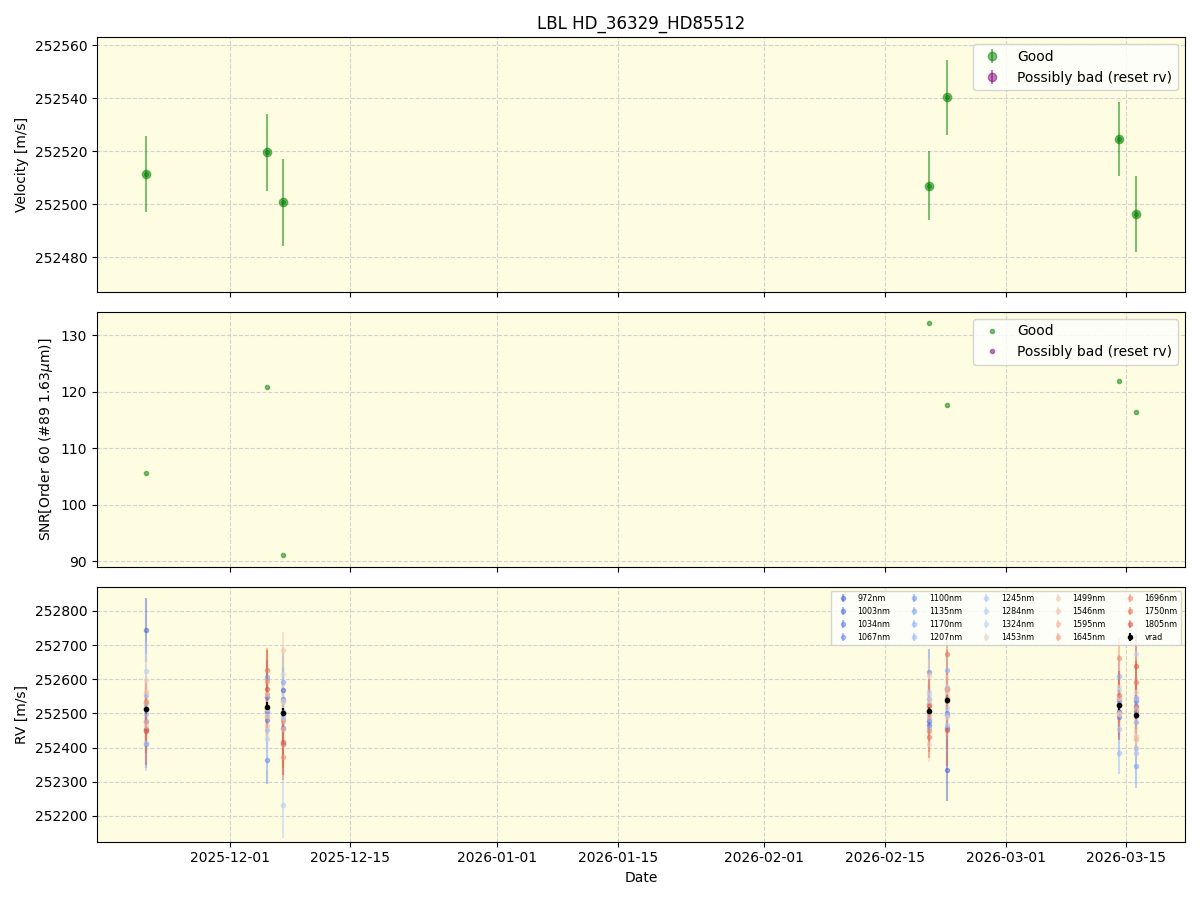
Task: Select the black vrad marker in RV legend
Action: coord(1130,637)
